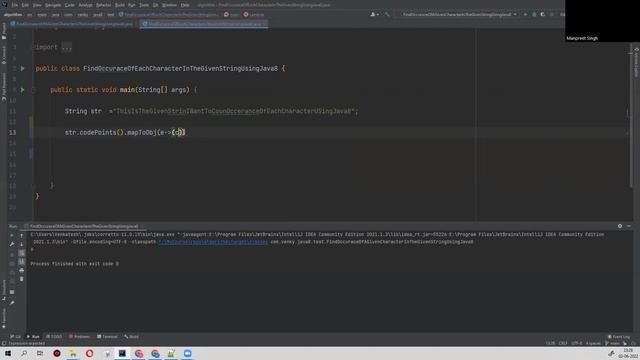Click the Rerun icon in Run panel
Screen dimensions: 640x360
(x=12, y=236)
